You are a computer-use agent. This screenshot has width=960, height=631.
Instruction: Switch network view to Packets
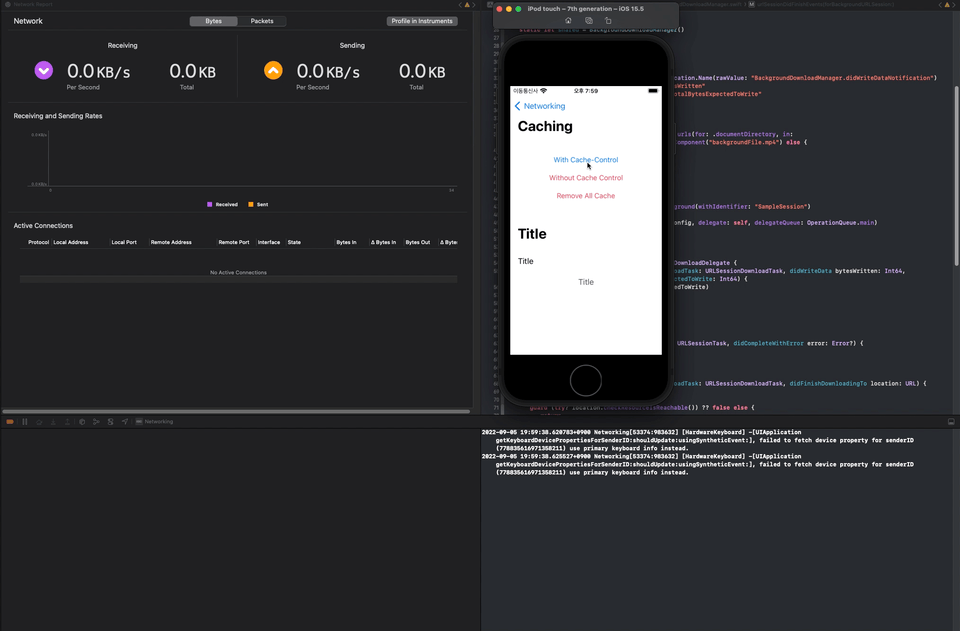pos(262,21)
